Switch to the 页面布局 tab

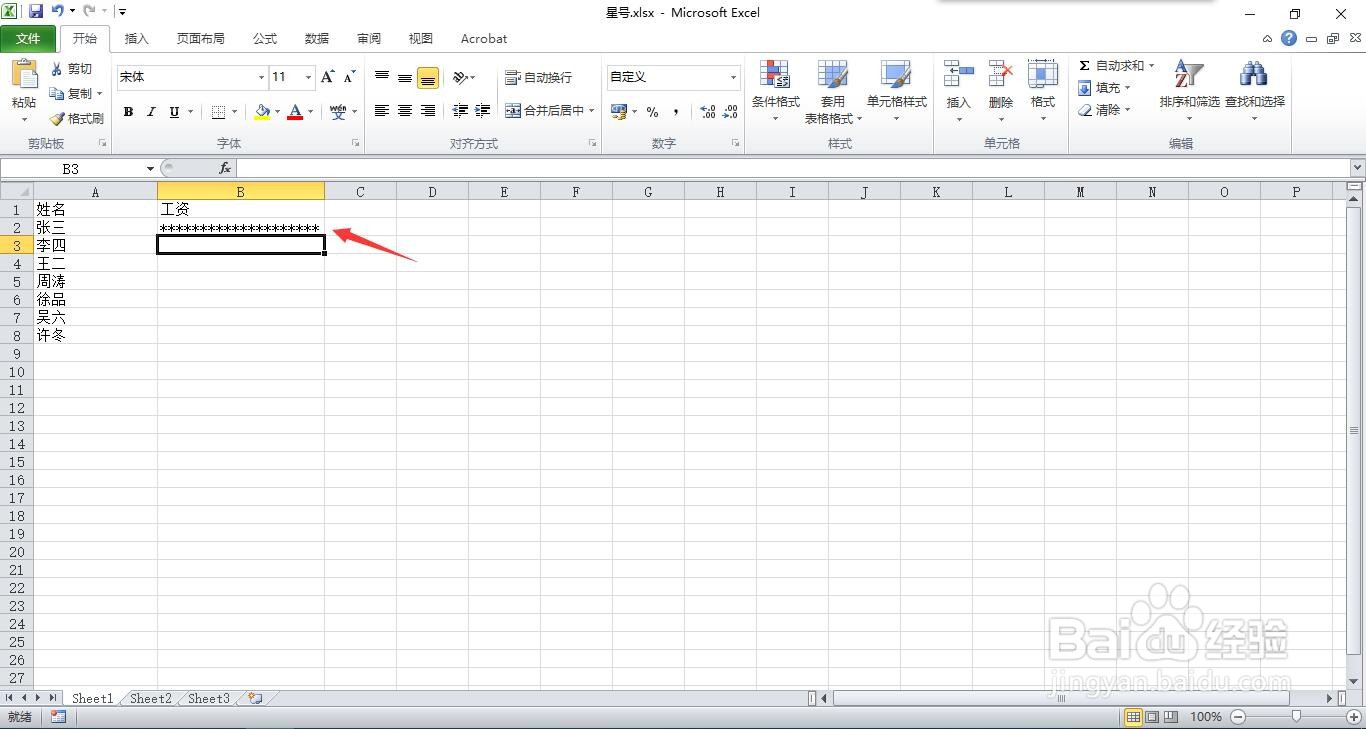click(200, 38)
